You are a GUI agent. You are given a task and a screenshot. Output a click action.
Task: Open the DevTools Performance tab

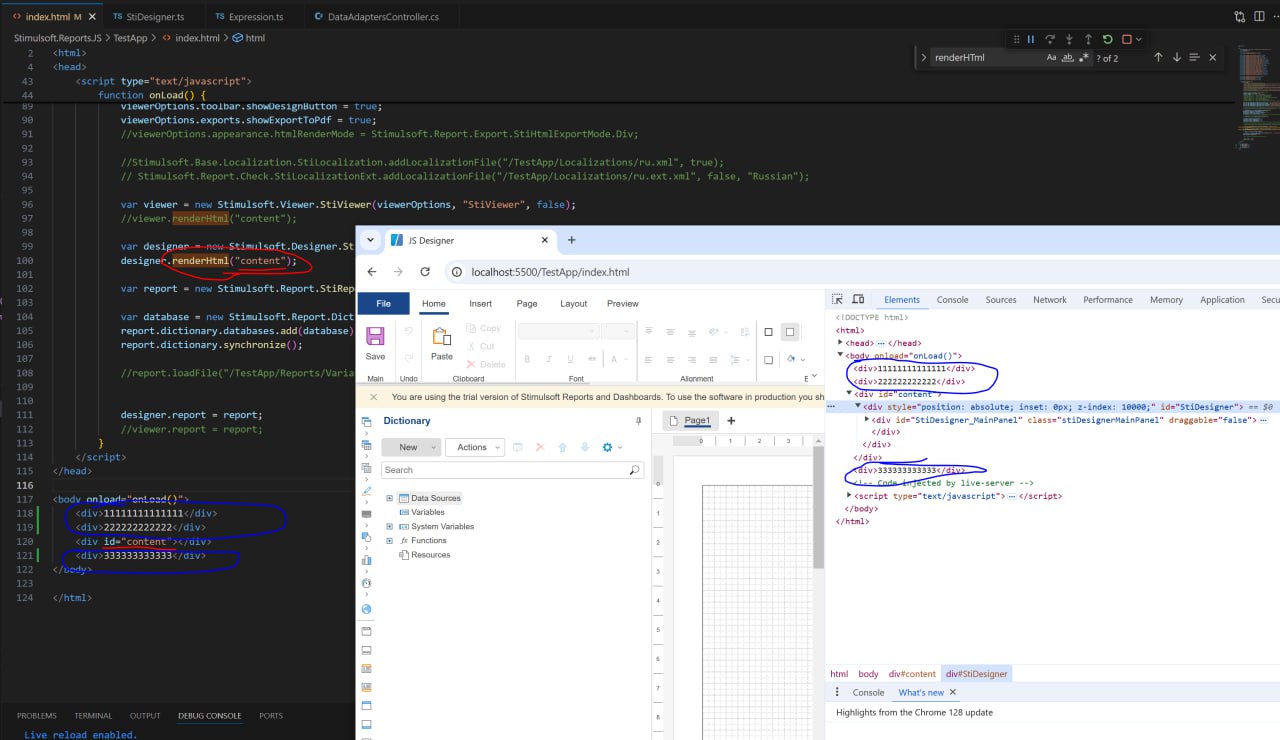(1108, 300)
